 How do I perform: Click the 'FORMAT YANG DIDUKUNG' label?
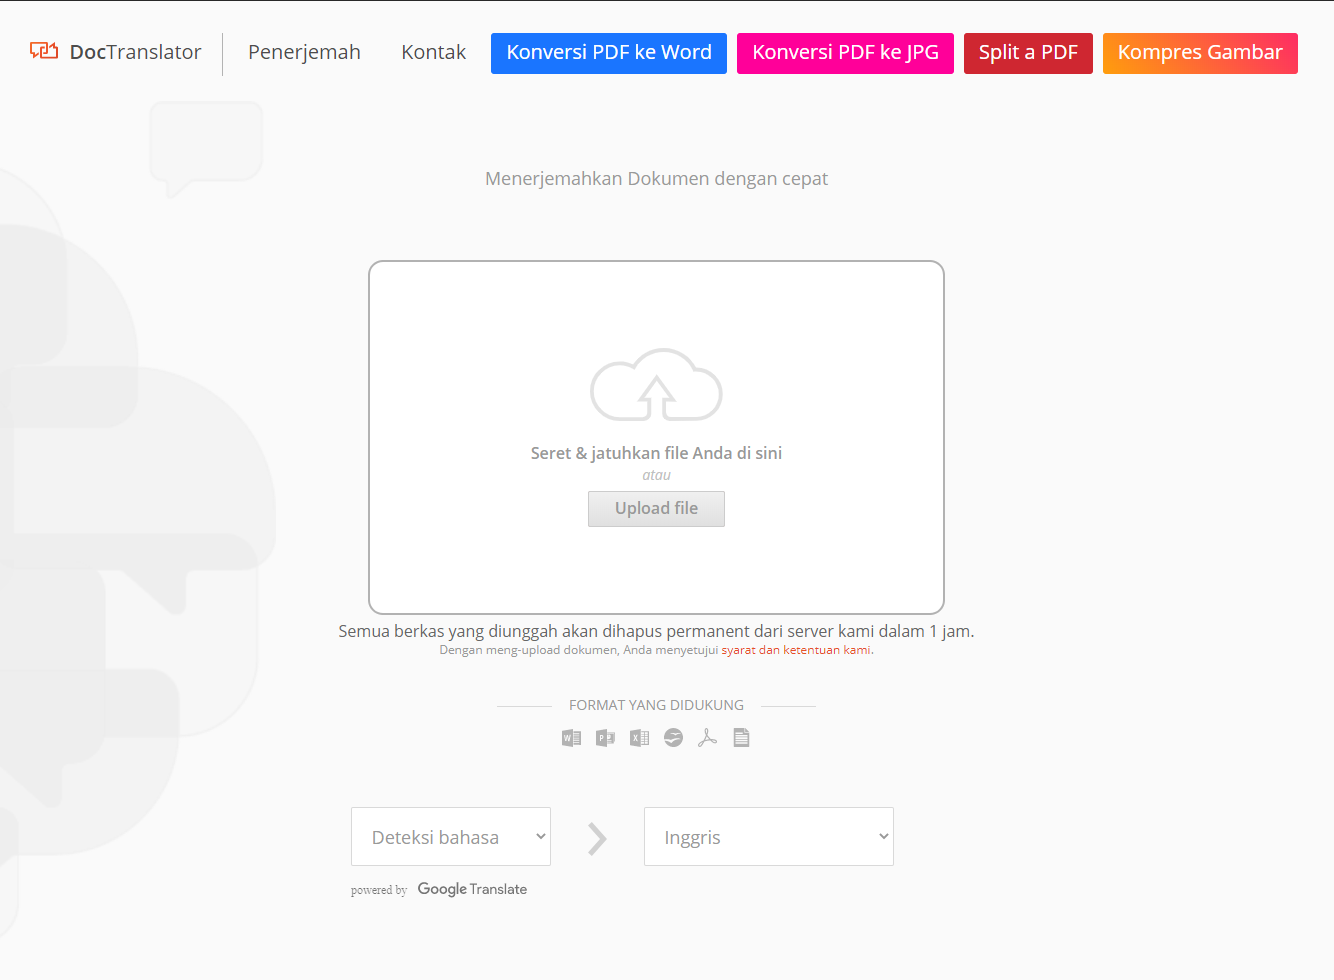point(656,705)
